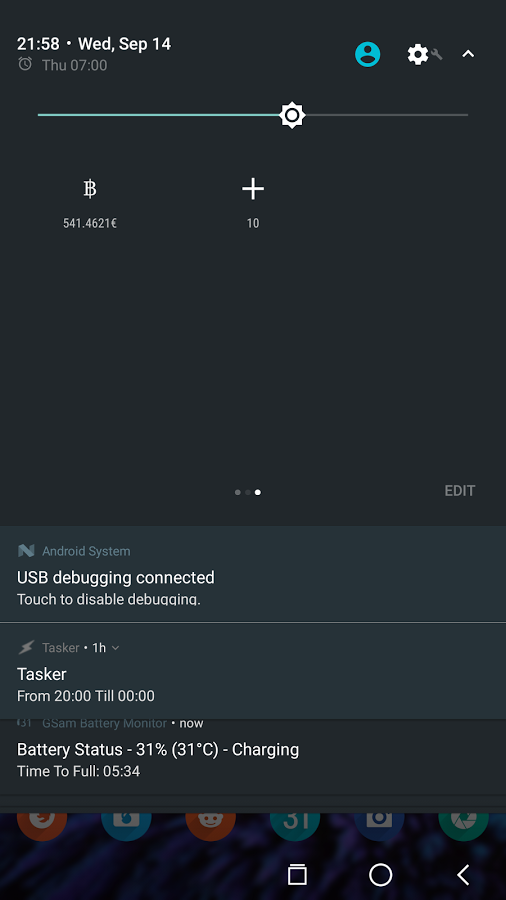Click the brightness slider sun handle
Image resolution: width=506 pixels, height=900 pixels.
coord(292,115)
